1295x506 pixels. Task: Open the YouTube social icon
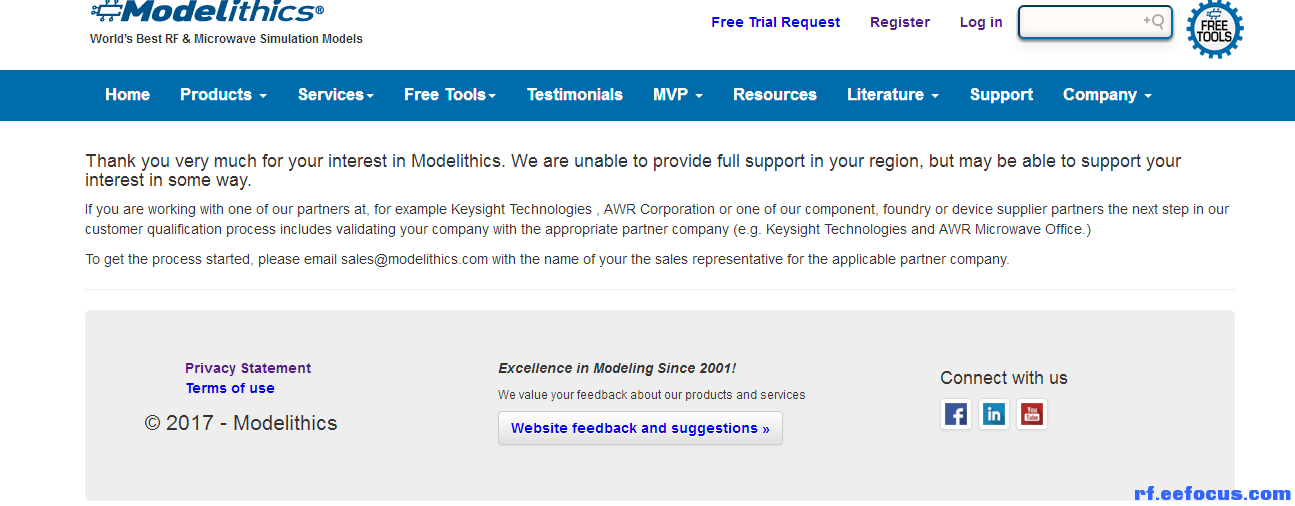point(1032,414)
